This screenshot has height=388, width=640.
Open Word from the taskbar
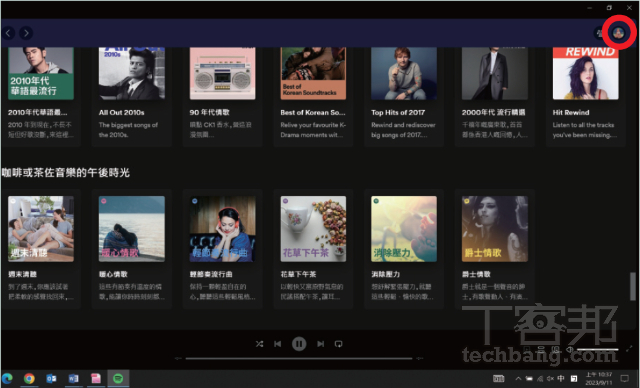[x=73, y=378]
